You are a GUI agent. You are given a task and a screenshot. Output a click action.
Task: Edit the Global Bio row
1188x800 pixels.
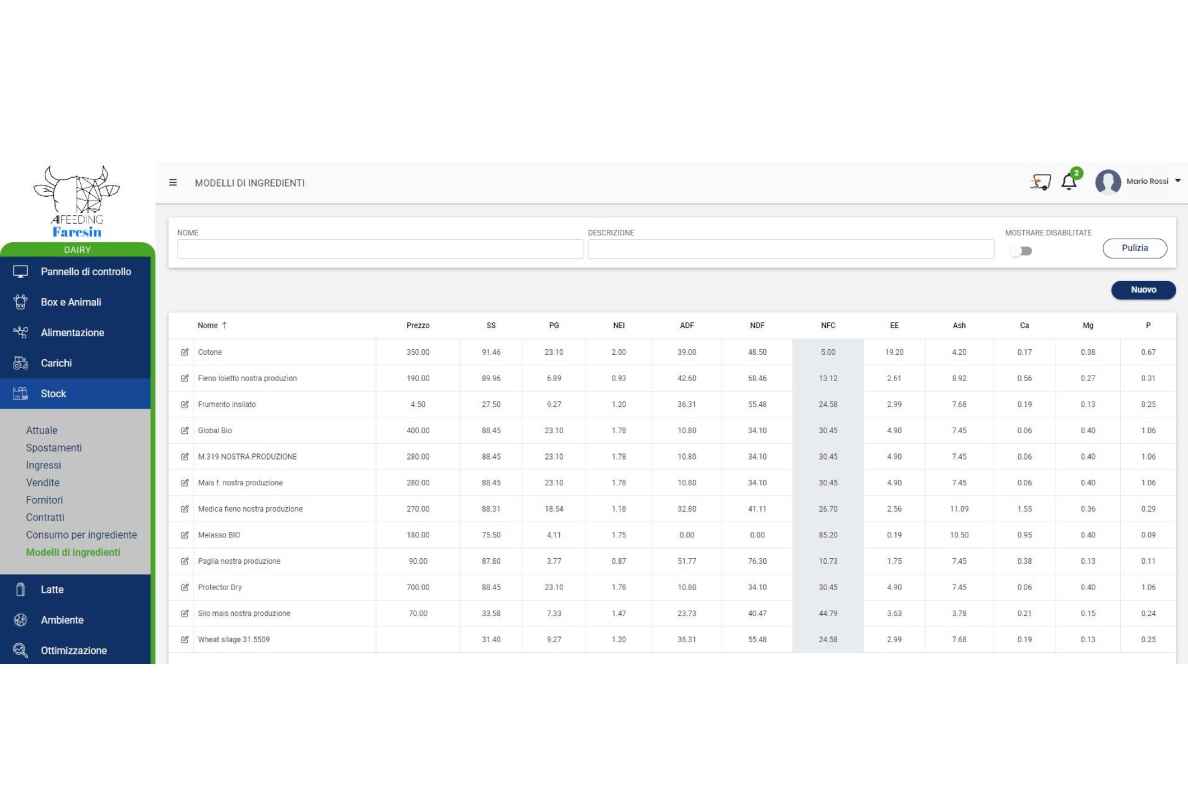point(184,430)
